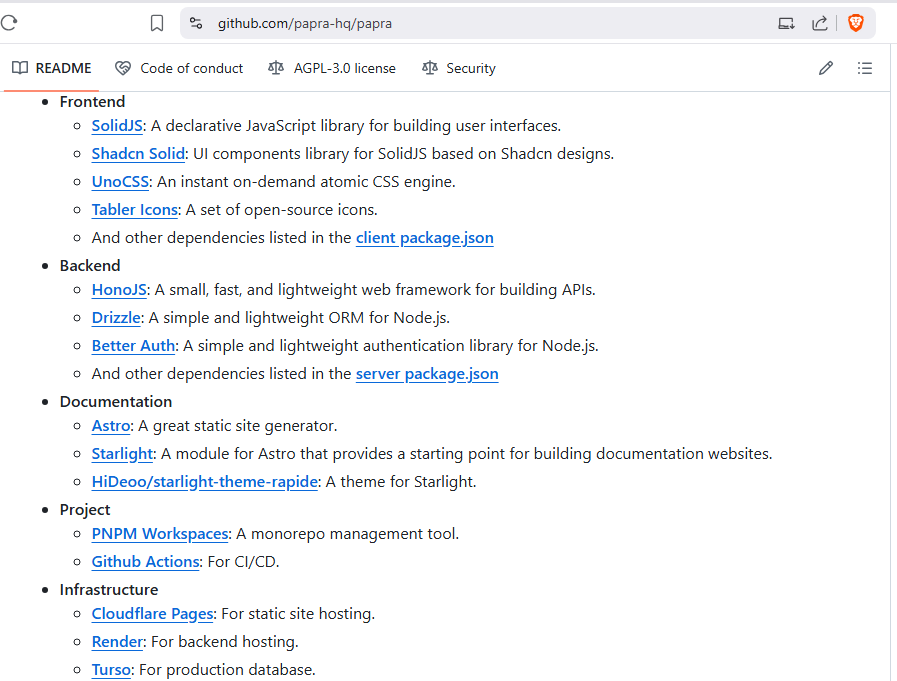The image size is (897, 681).
Task: Open the Shadcn Solid link
Action: coord(138,154)
